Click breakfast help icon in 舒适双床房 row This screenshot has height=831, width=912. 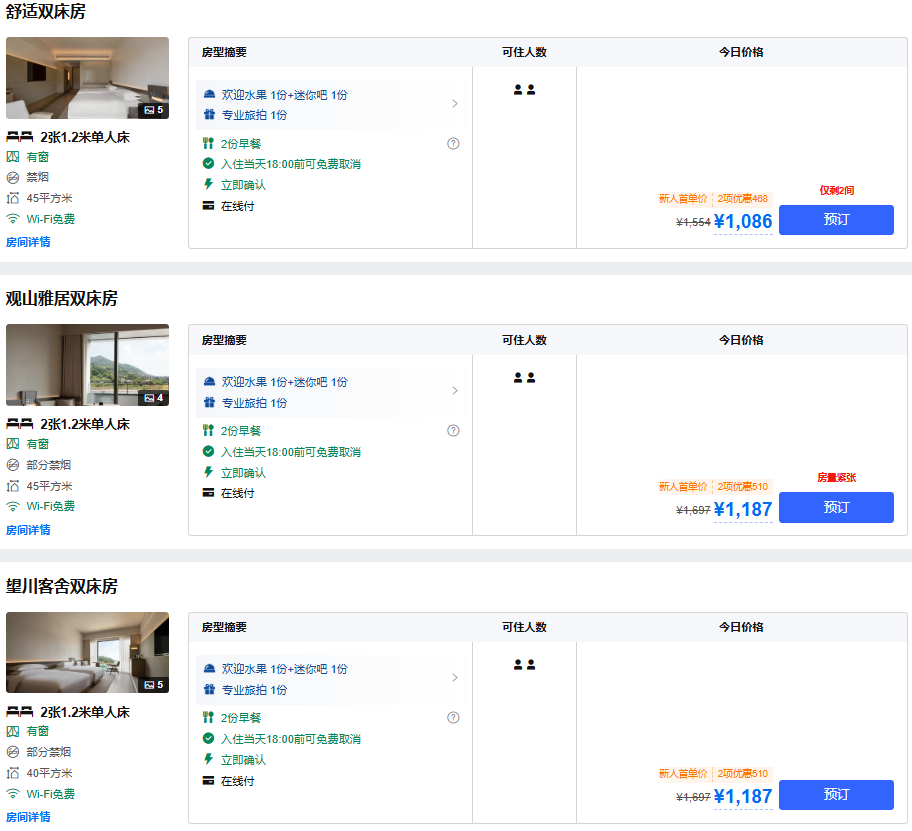pos(453,143)
